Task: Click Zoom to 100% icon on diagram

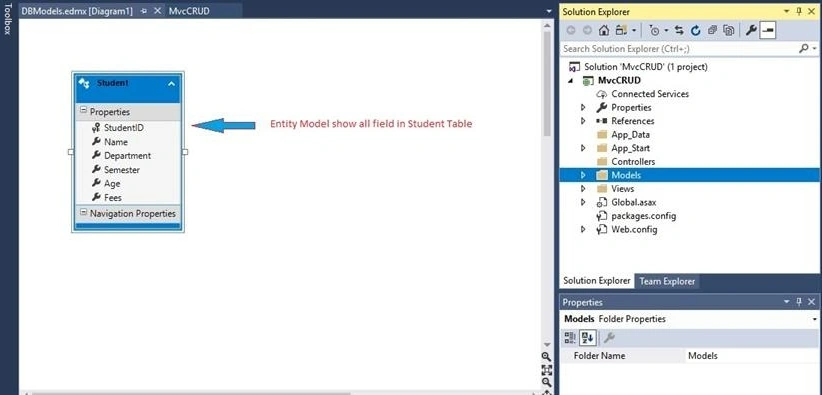Action: coord(547,370)
